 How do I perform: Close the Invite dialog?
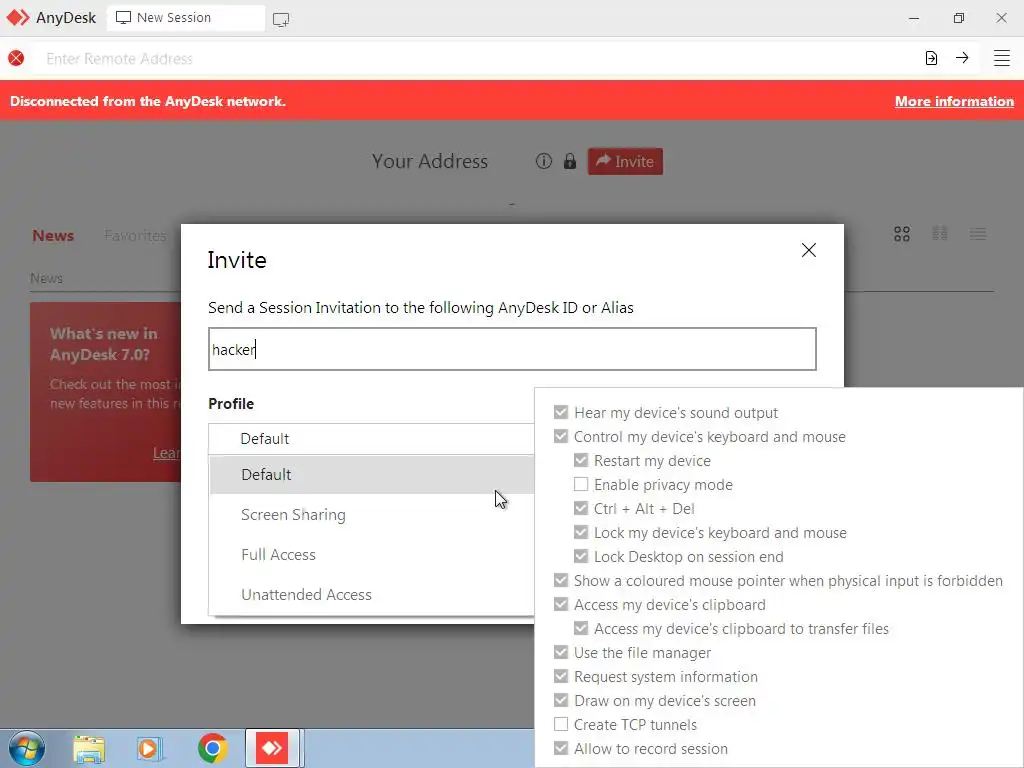tap(808, 250)
